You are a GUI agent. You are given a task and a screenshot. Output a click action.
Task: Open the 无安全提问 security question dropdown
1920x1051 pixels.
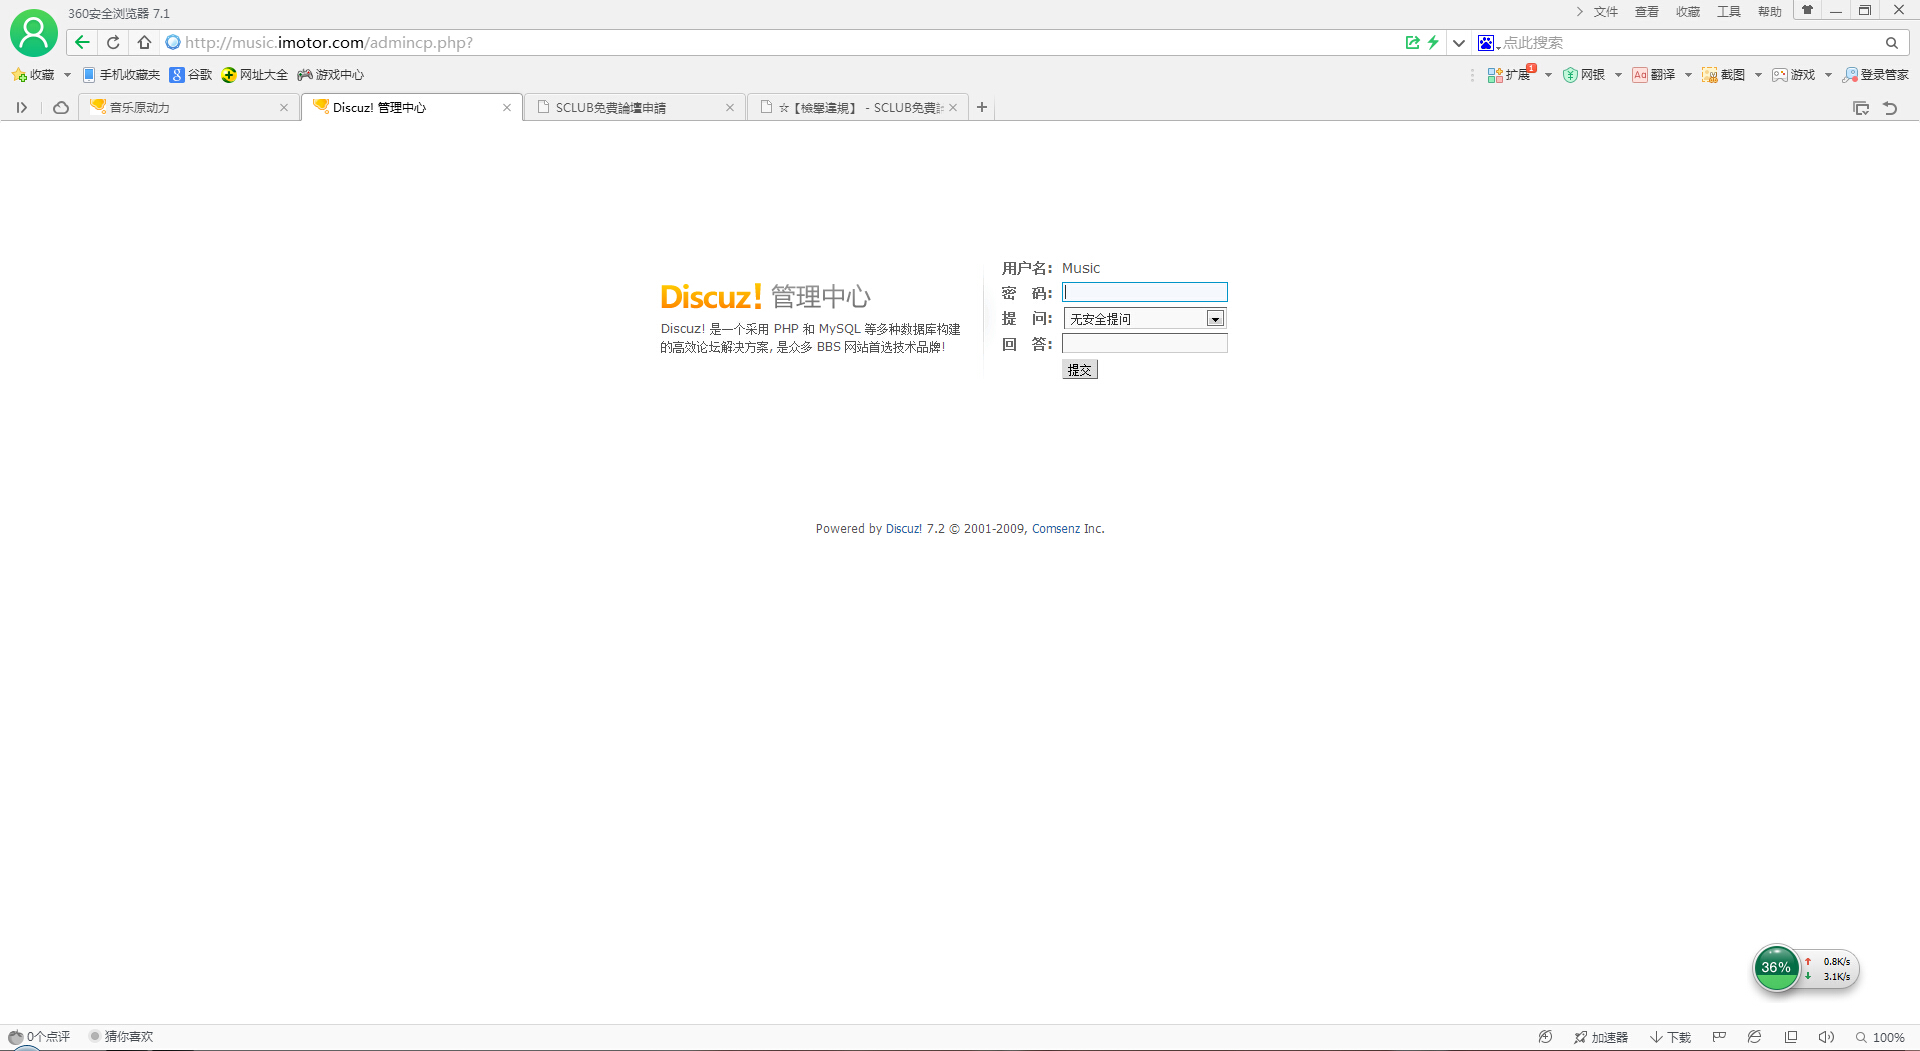click(1144, 318)
